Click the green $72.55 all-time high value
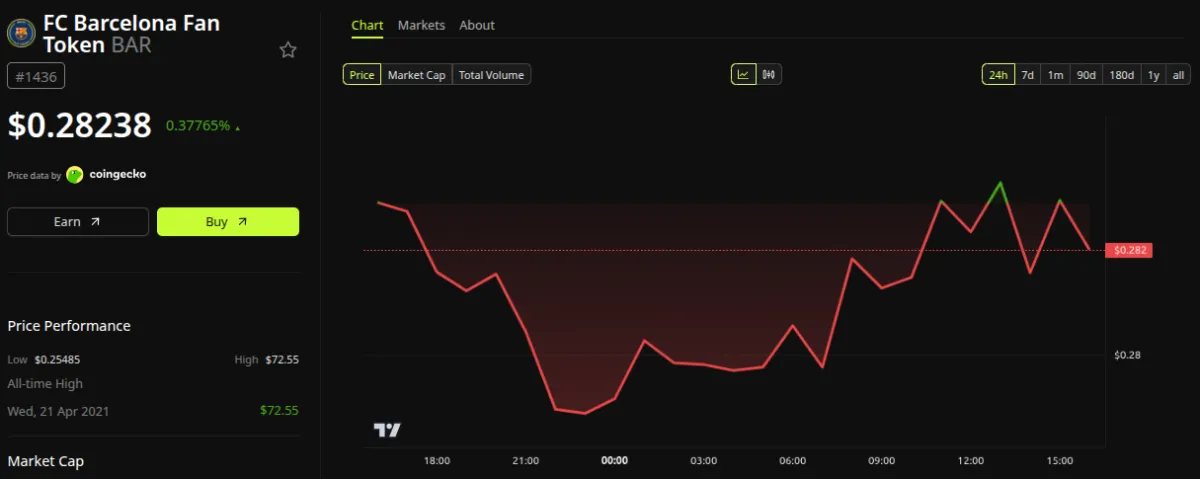The width and height of the screenshot is (1200, 479). [x=279, y=411]
